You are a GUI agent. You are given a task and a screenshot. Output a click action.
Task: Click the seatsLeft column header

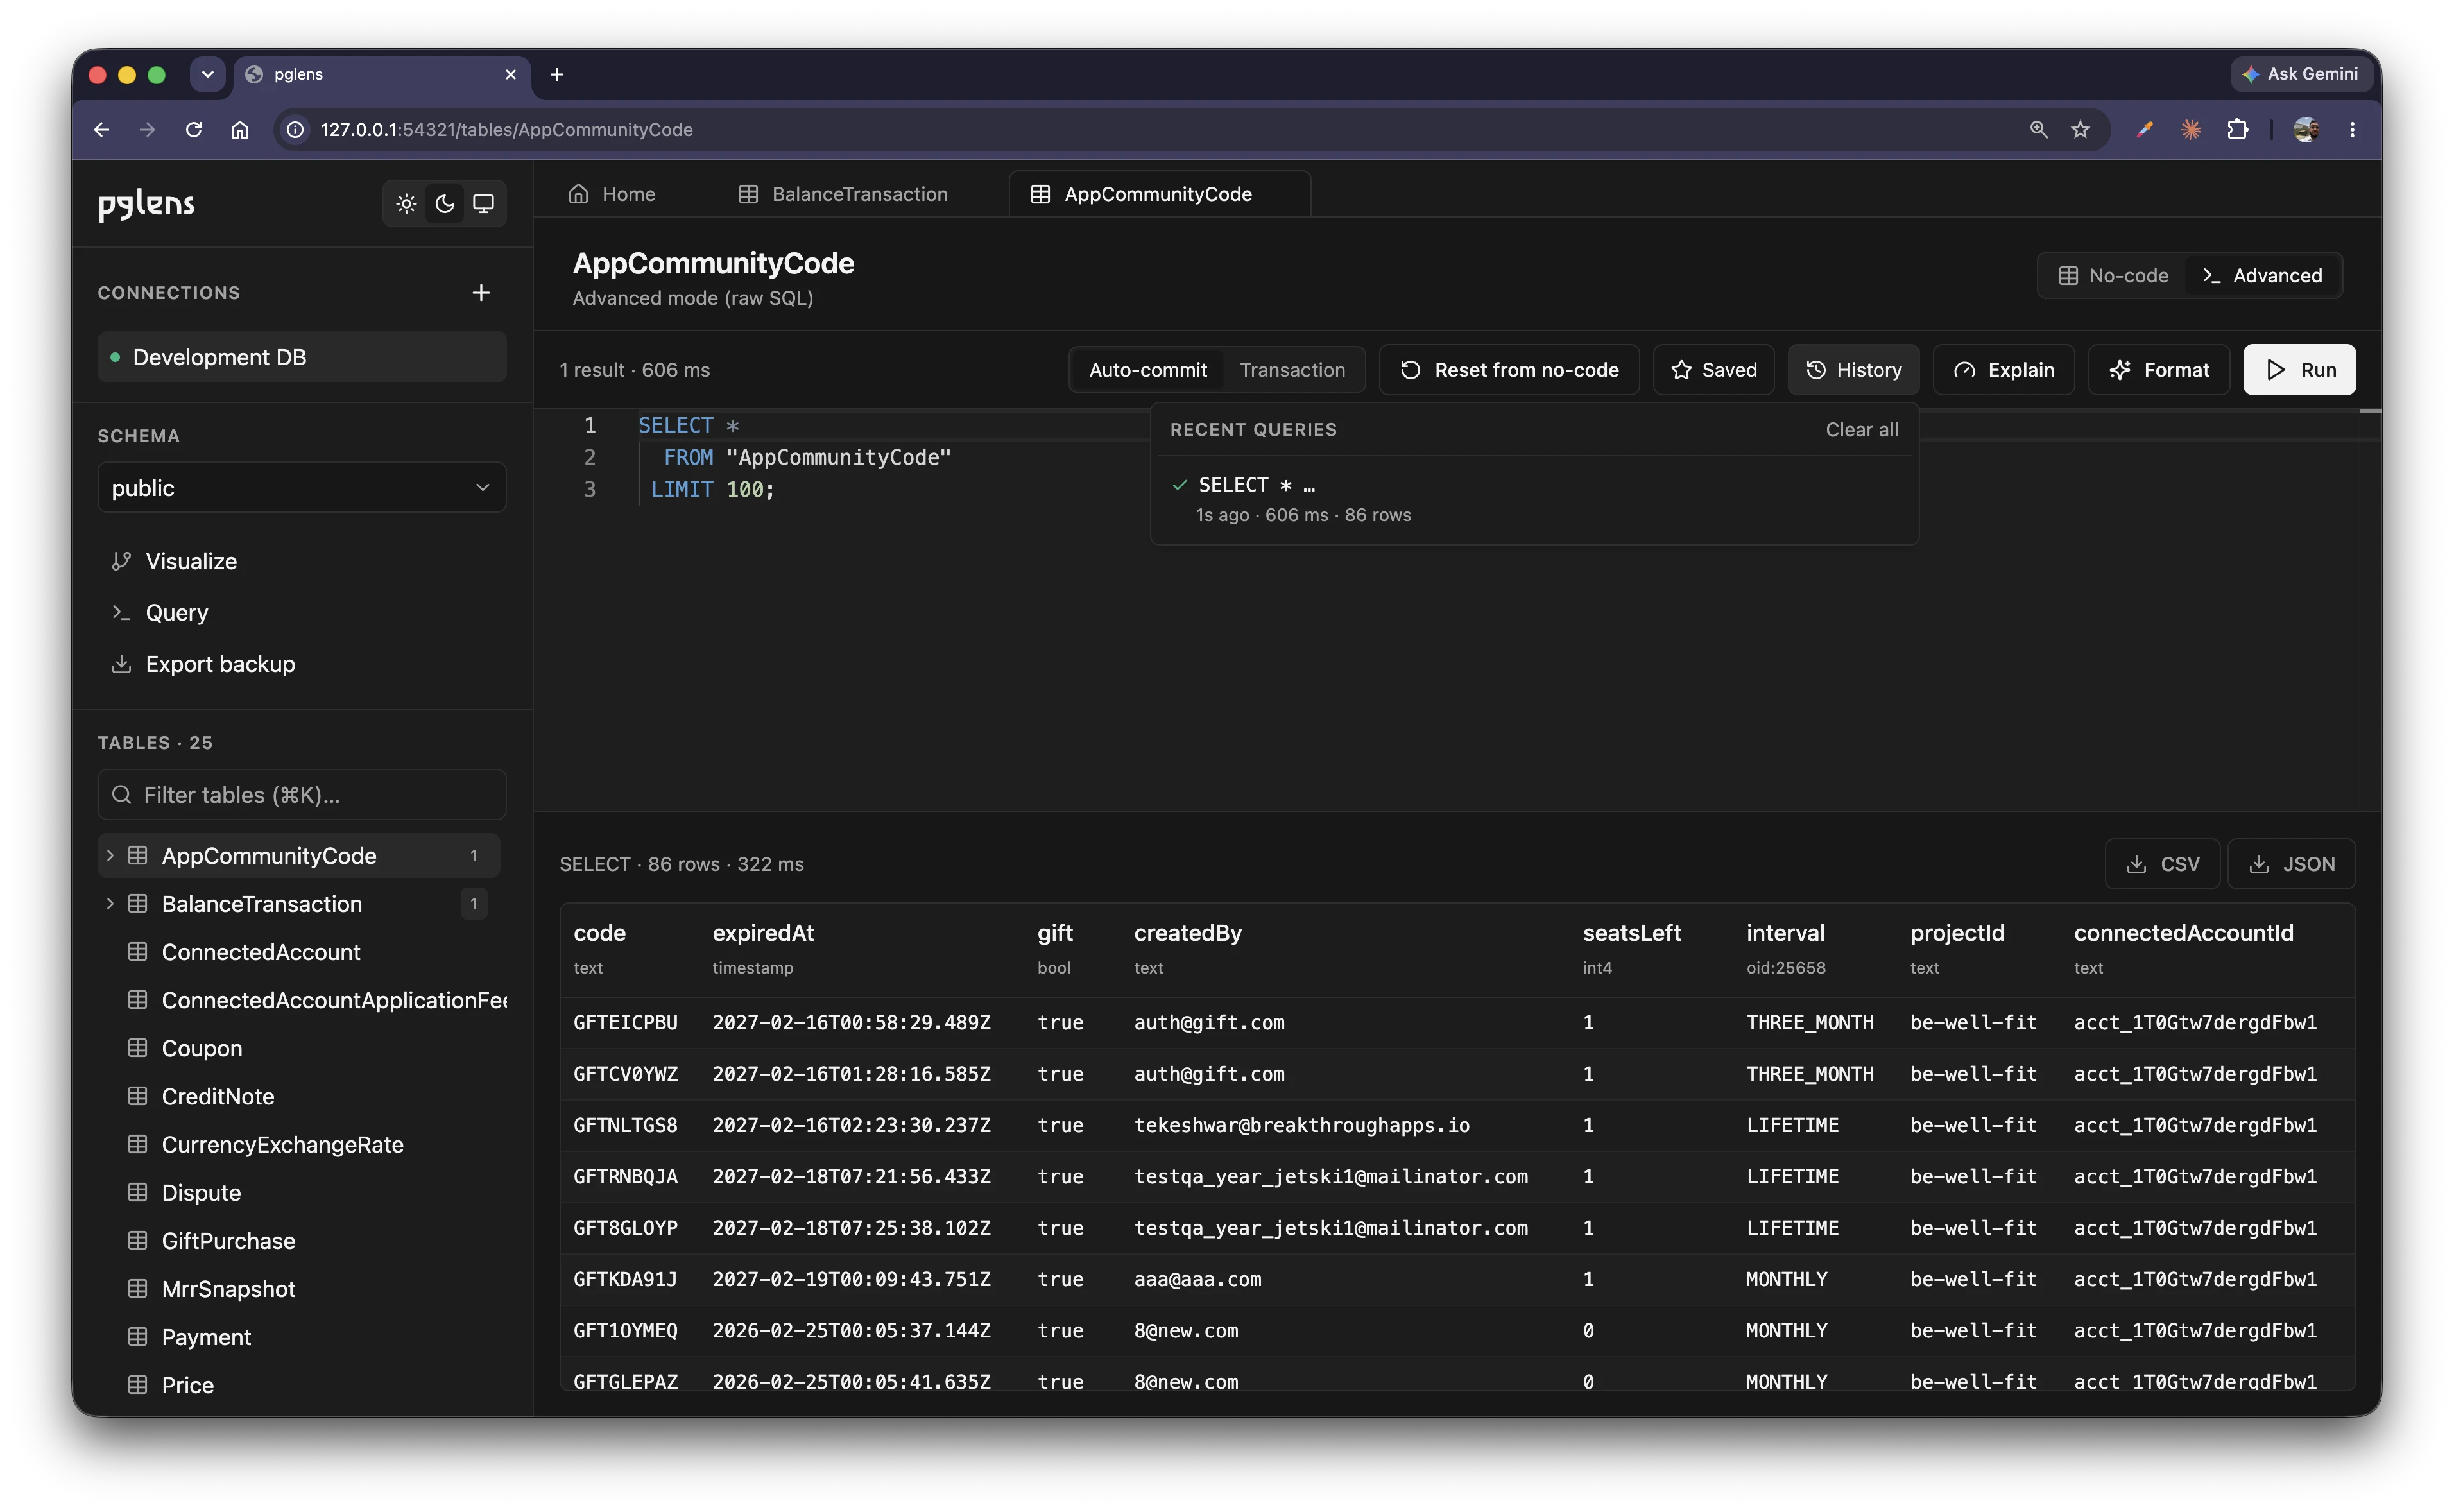(x=1631, y=933)
